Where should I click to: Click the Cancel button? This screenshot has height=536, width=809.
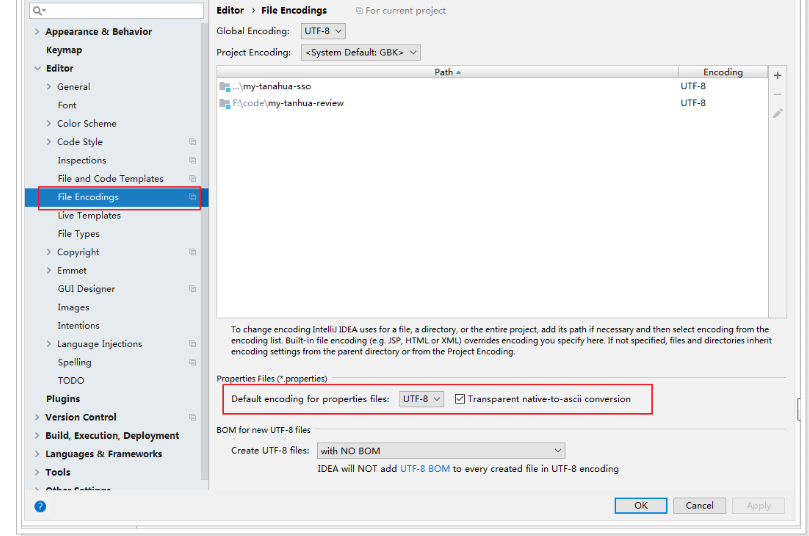[x=699, y=506]
